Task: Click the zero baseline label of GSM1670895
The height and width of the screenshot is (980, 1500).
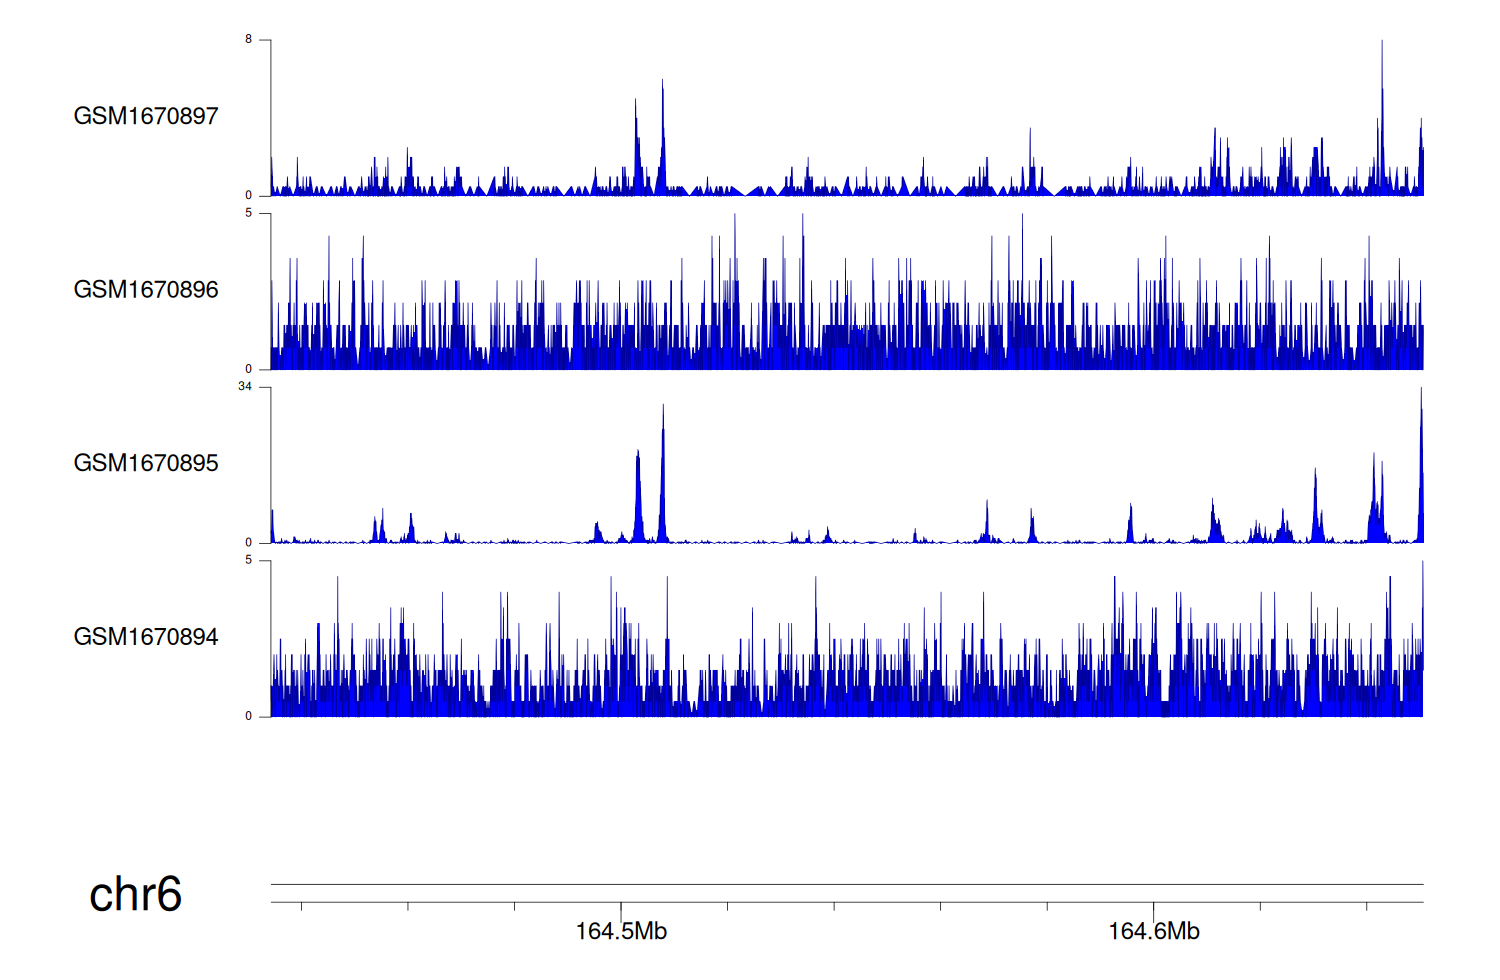Action: (x=249, y=543)
